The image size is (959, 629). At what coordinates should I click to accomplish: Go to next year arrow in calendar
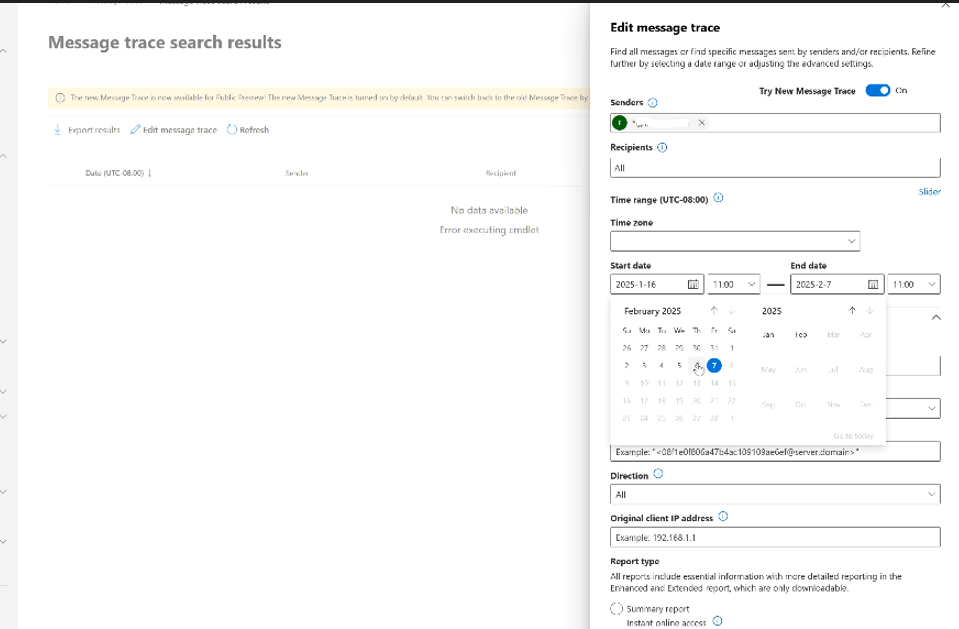870,311
